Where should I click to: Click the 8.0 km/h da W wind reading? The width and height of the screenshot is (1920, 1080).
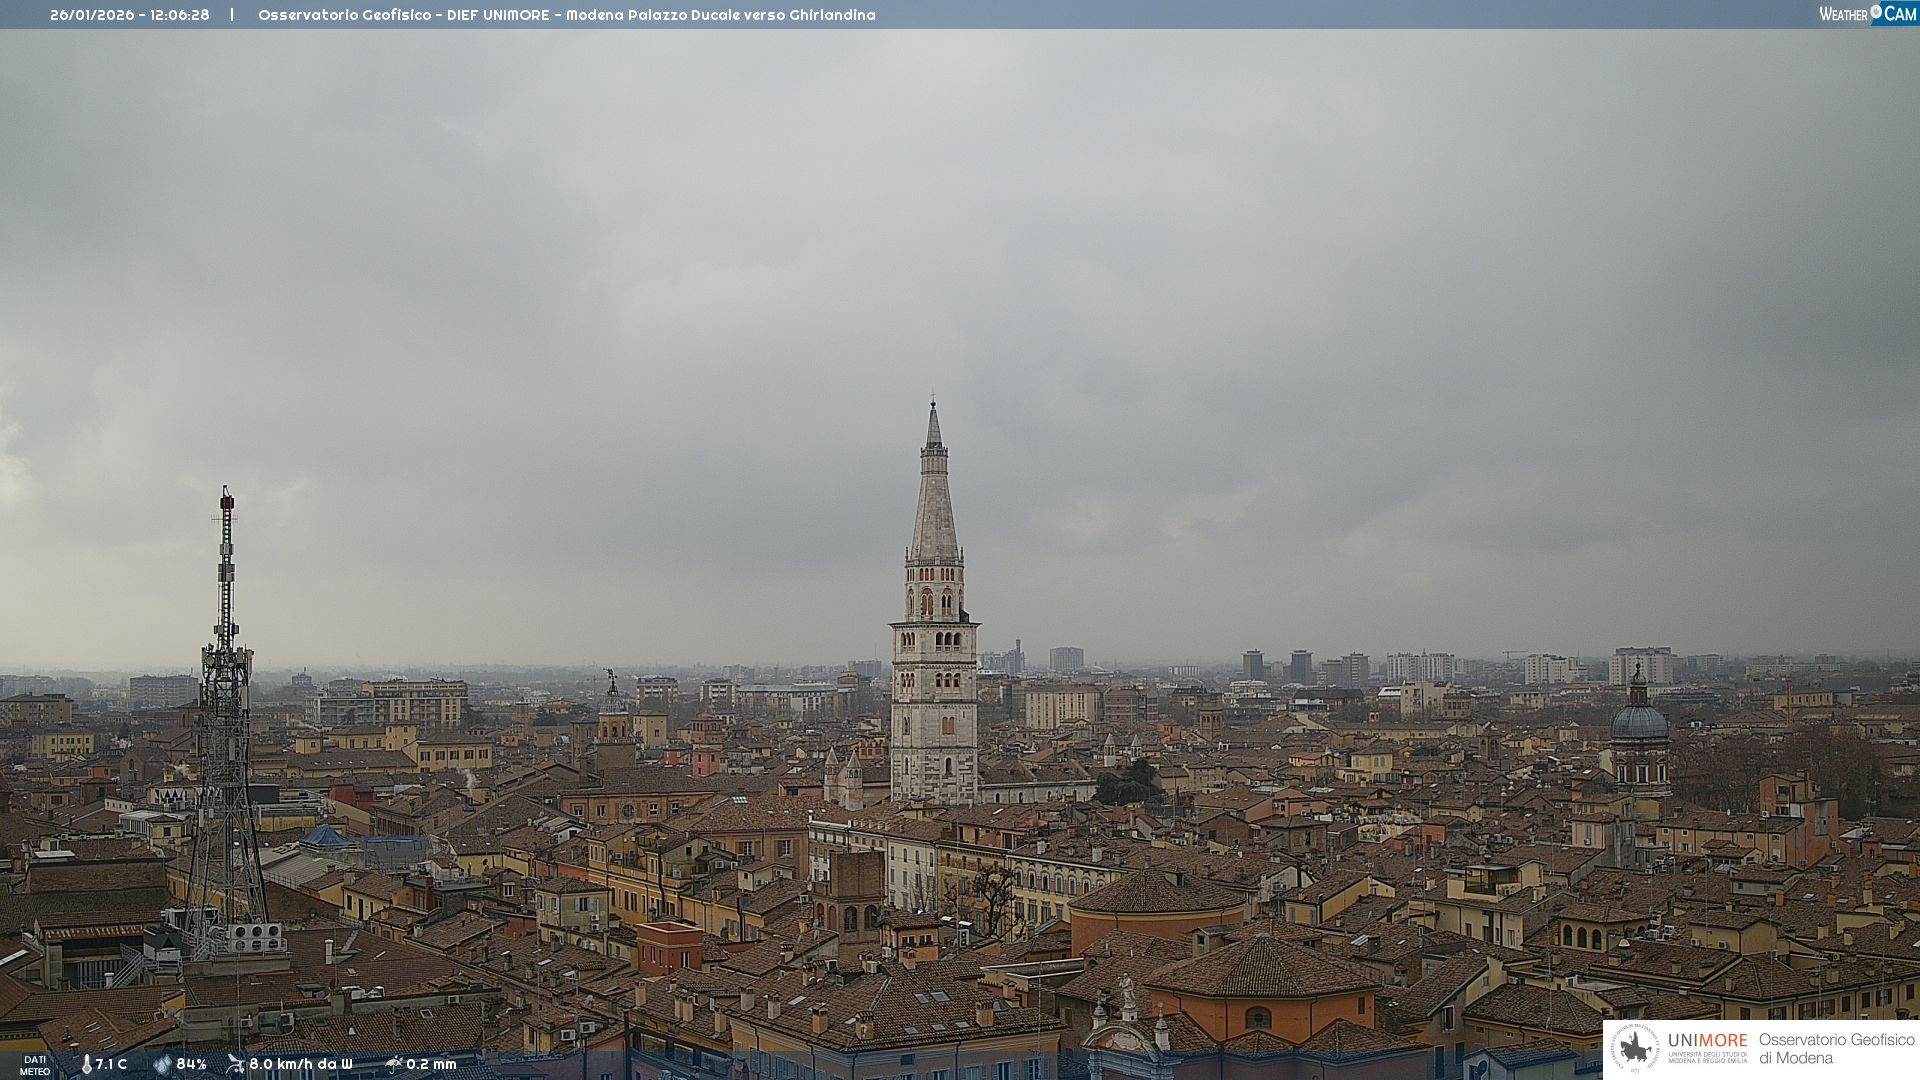click(x=300, y=1064)
